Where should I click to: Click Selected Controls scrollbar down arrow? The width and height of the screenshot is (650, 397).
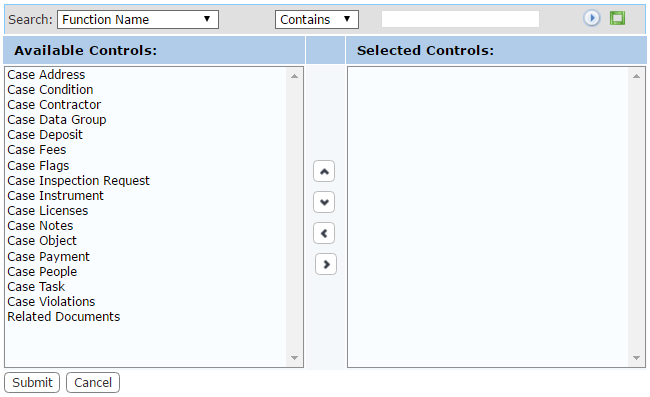click(x=636, y=358)
